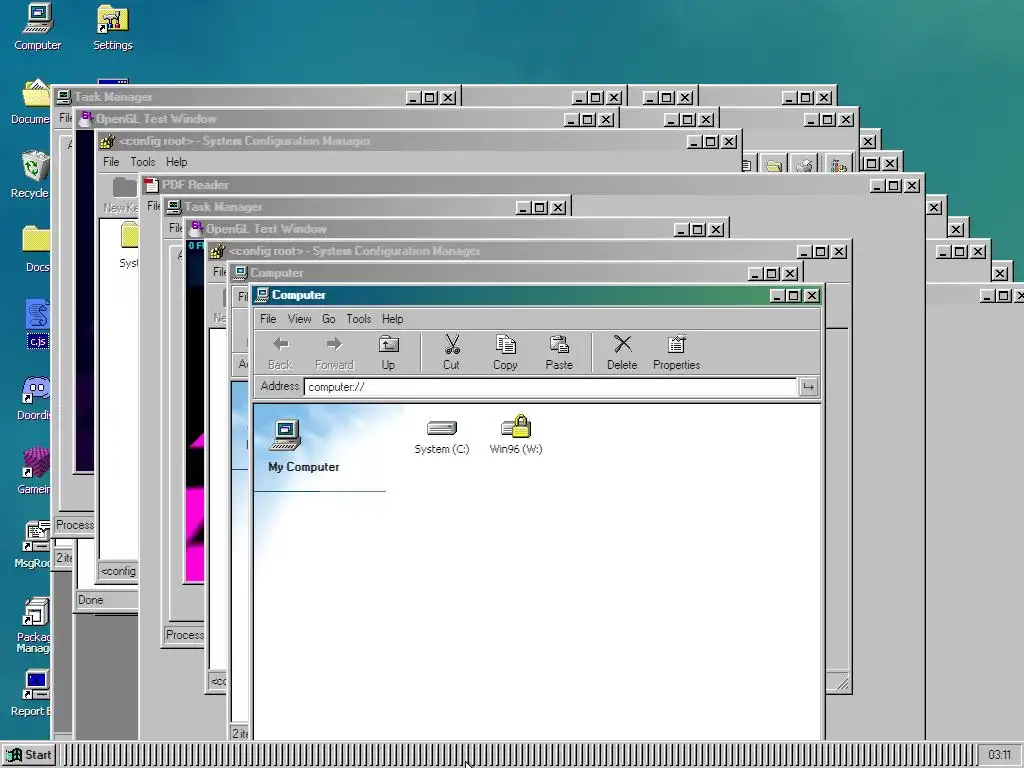Open Help menu in rear Configuration Manager
Image resolution: width=1024 pixels, height=768 pixels.
point(176,162)
